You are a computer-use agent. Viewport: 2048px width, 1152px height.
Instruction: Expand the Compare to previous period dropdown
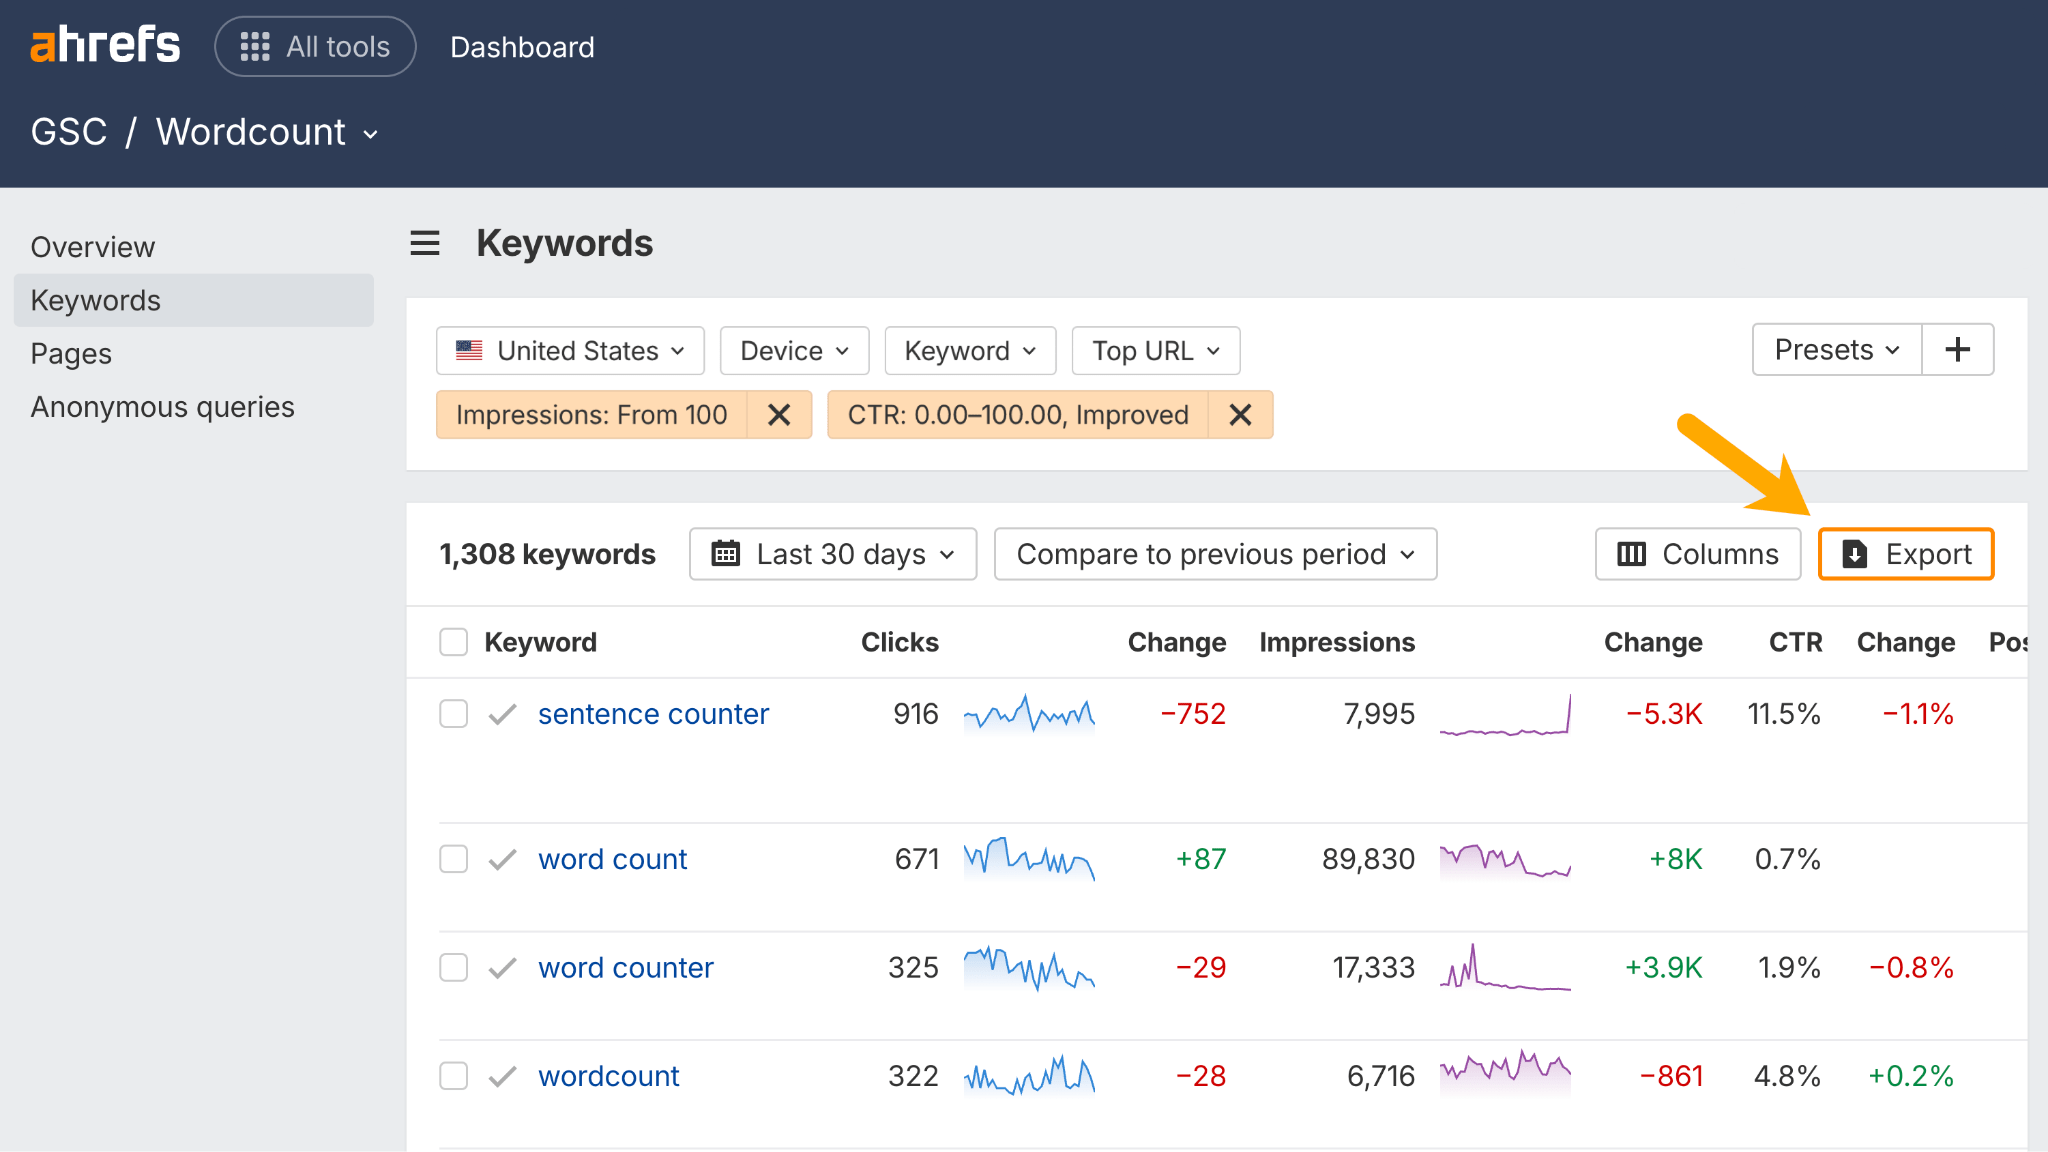[x=1214, y=553]
